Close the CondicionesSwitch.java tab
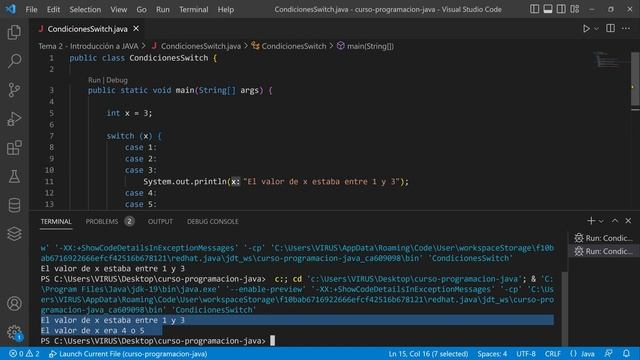 136,29
